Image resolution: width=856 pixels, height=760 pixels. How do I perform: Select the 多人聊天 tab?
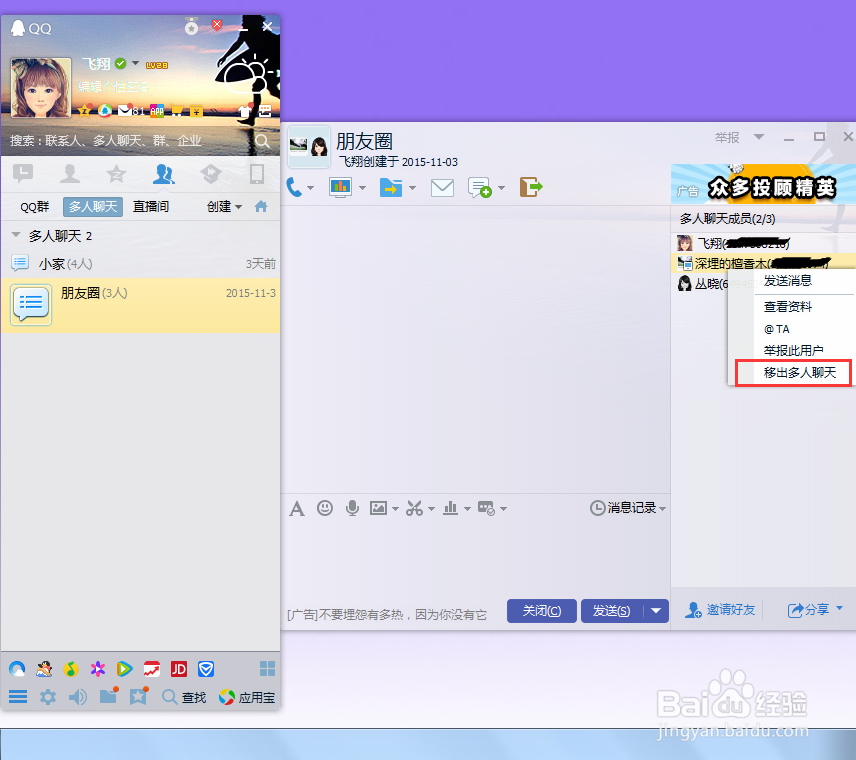tap(93, 207)
